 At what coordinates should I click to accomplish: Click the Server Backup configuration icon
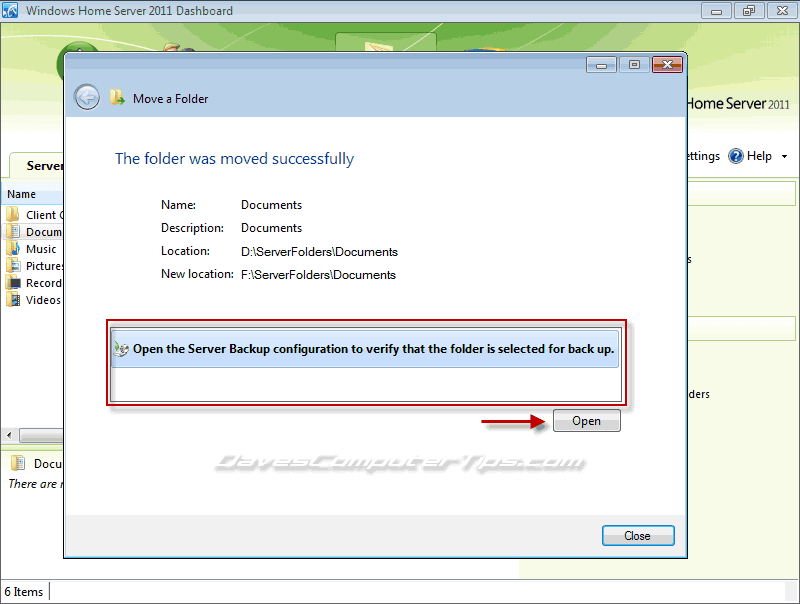tap(121, 349)
